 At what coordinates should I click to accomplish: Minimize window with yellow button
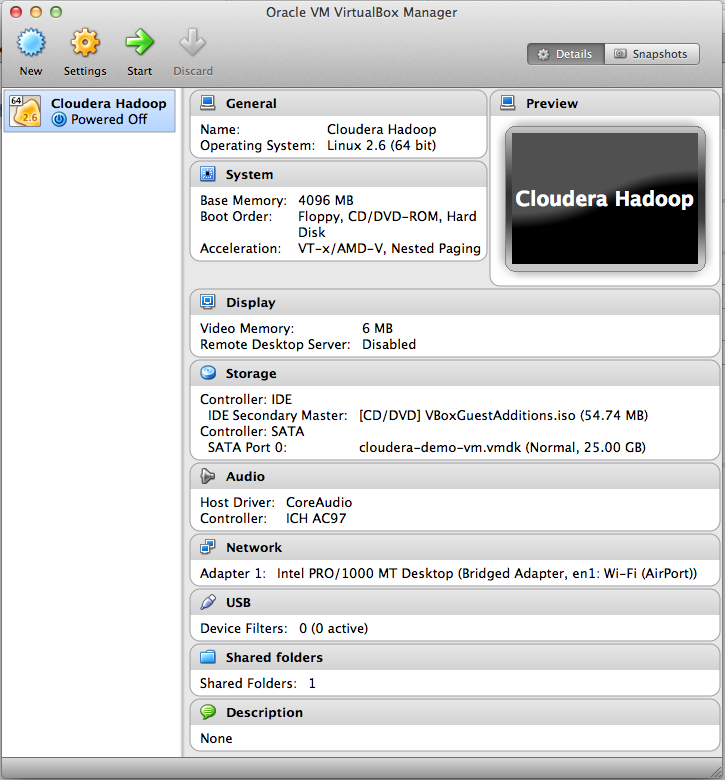36,12
